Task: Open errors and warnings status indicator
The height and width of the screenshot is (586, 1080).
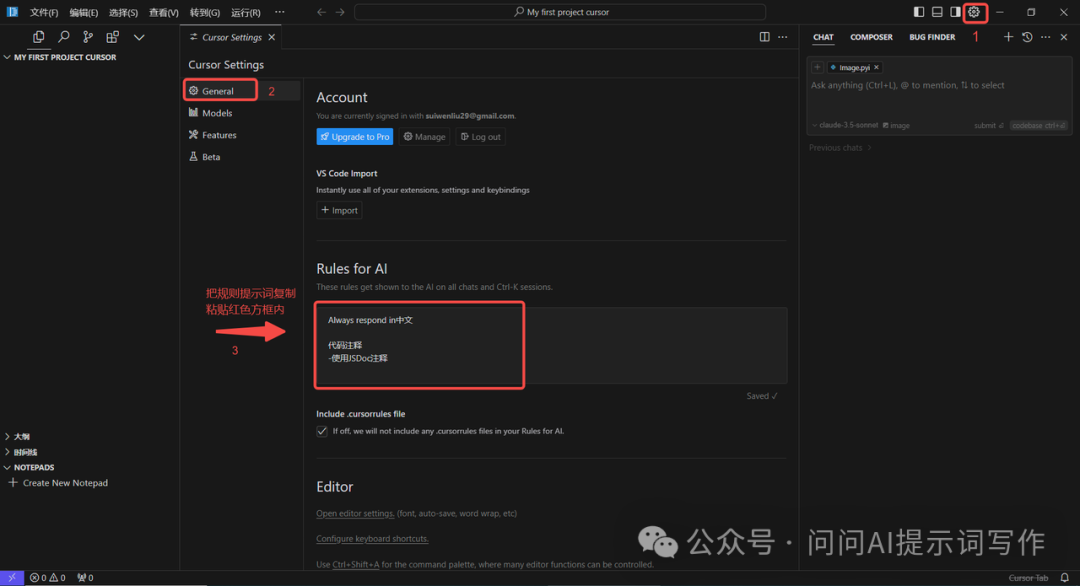Action: click(x=48, y=578)
